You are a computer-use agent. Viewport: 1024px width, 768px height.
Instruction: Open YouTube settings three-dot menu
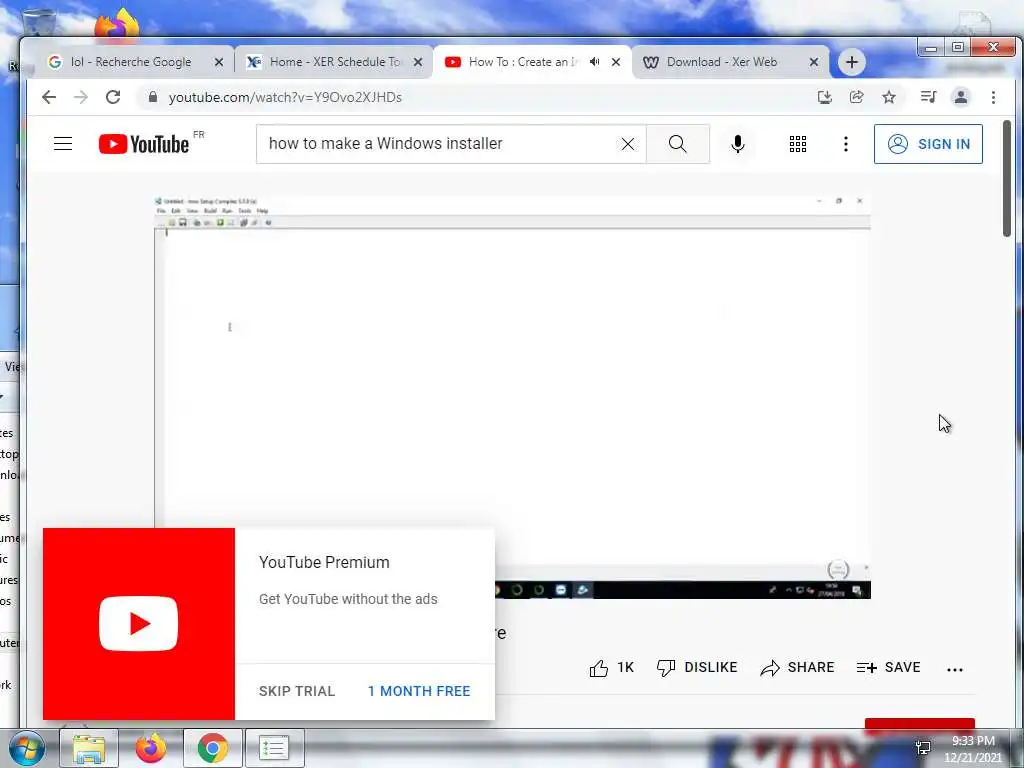[846, 144]
